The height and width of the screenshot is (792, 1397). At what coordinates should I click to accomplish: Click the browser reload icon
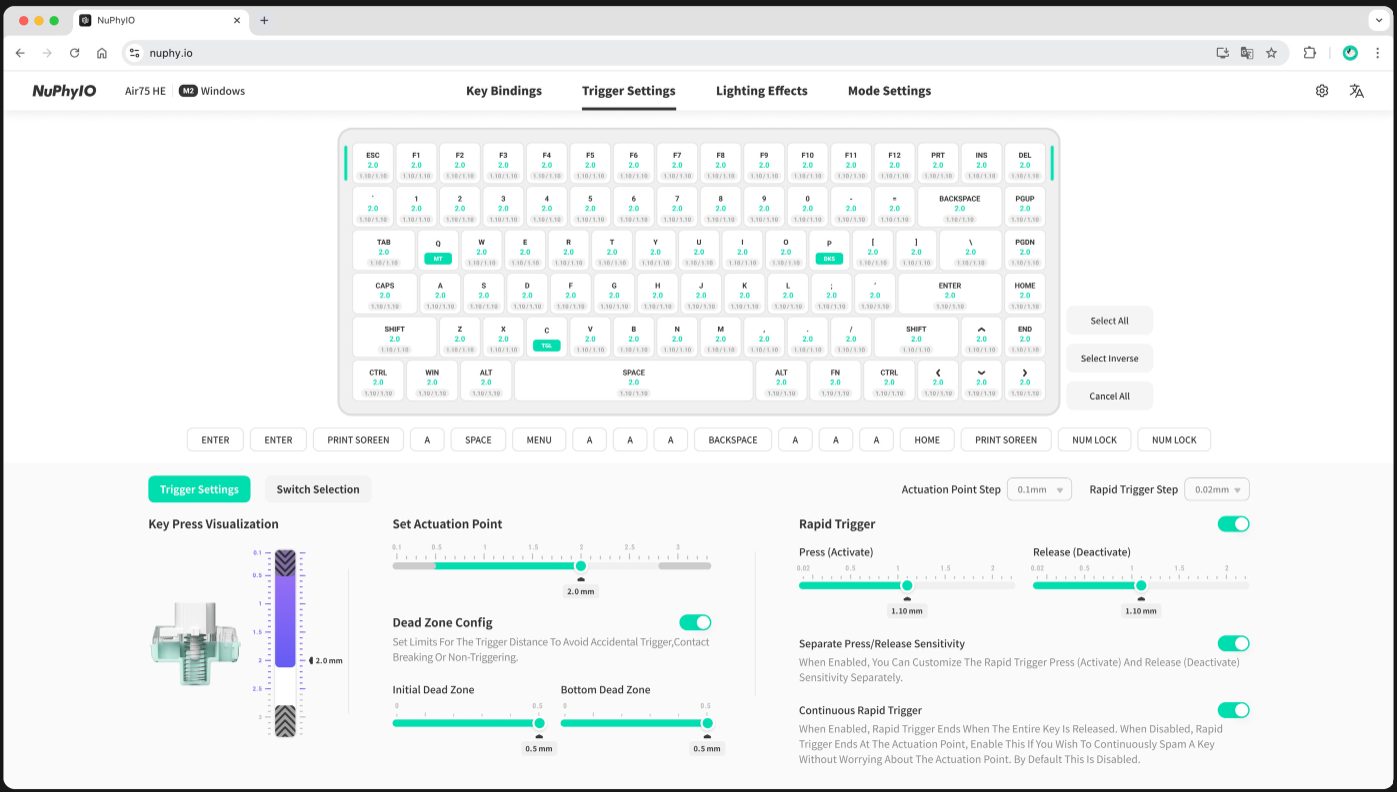pyautogui.click(x=74, y=53)
